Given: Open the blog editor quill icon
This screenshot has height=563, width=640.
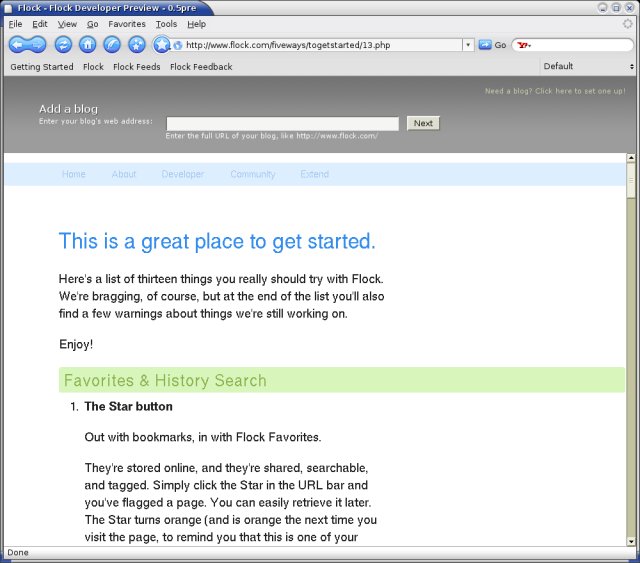Looking at the screenshot, I should 112,45.
